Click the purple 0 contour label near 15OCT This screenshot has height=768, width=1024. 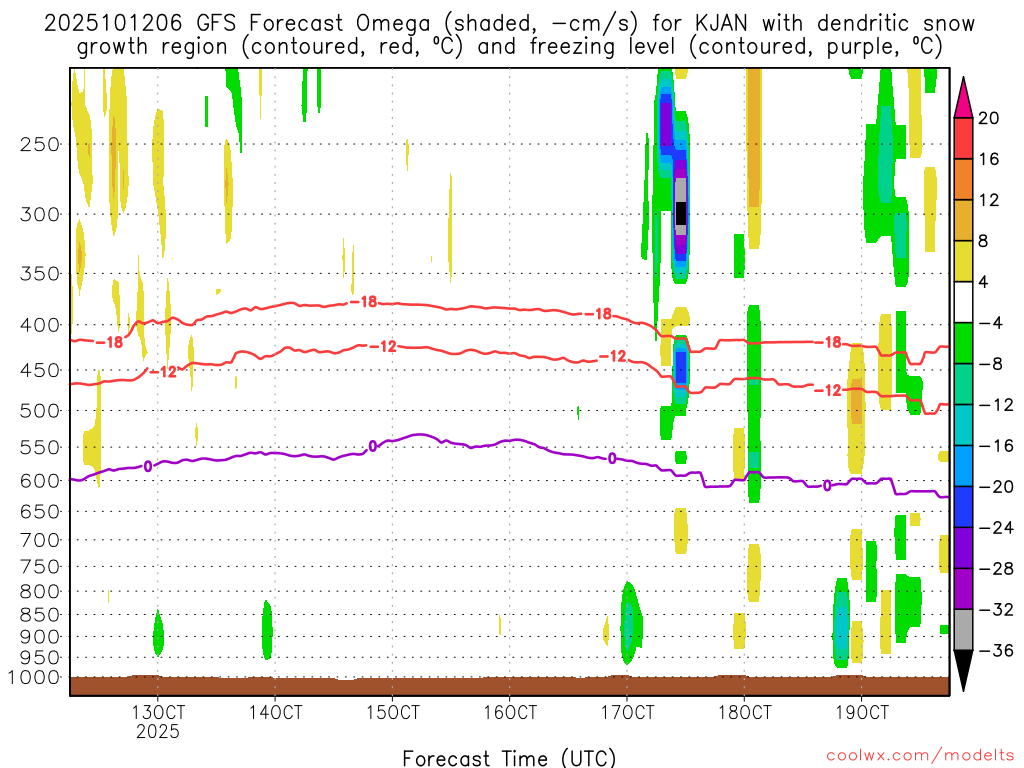click(373, 446)
